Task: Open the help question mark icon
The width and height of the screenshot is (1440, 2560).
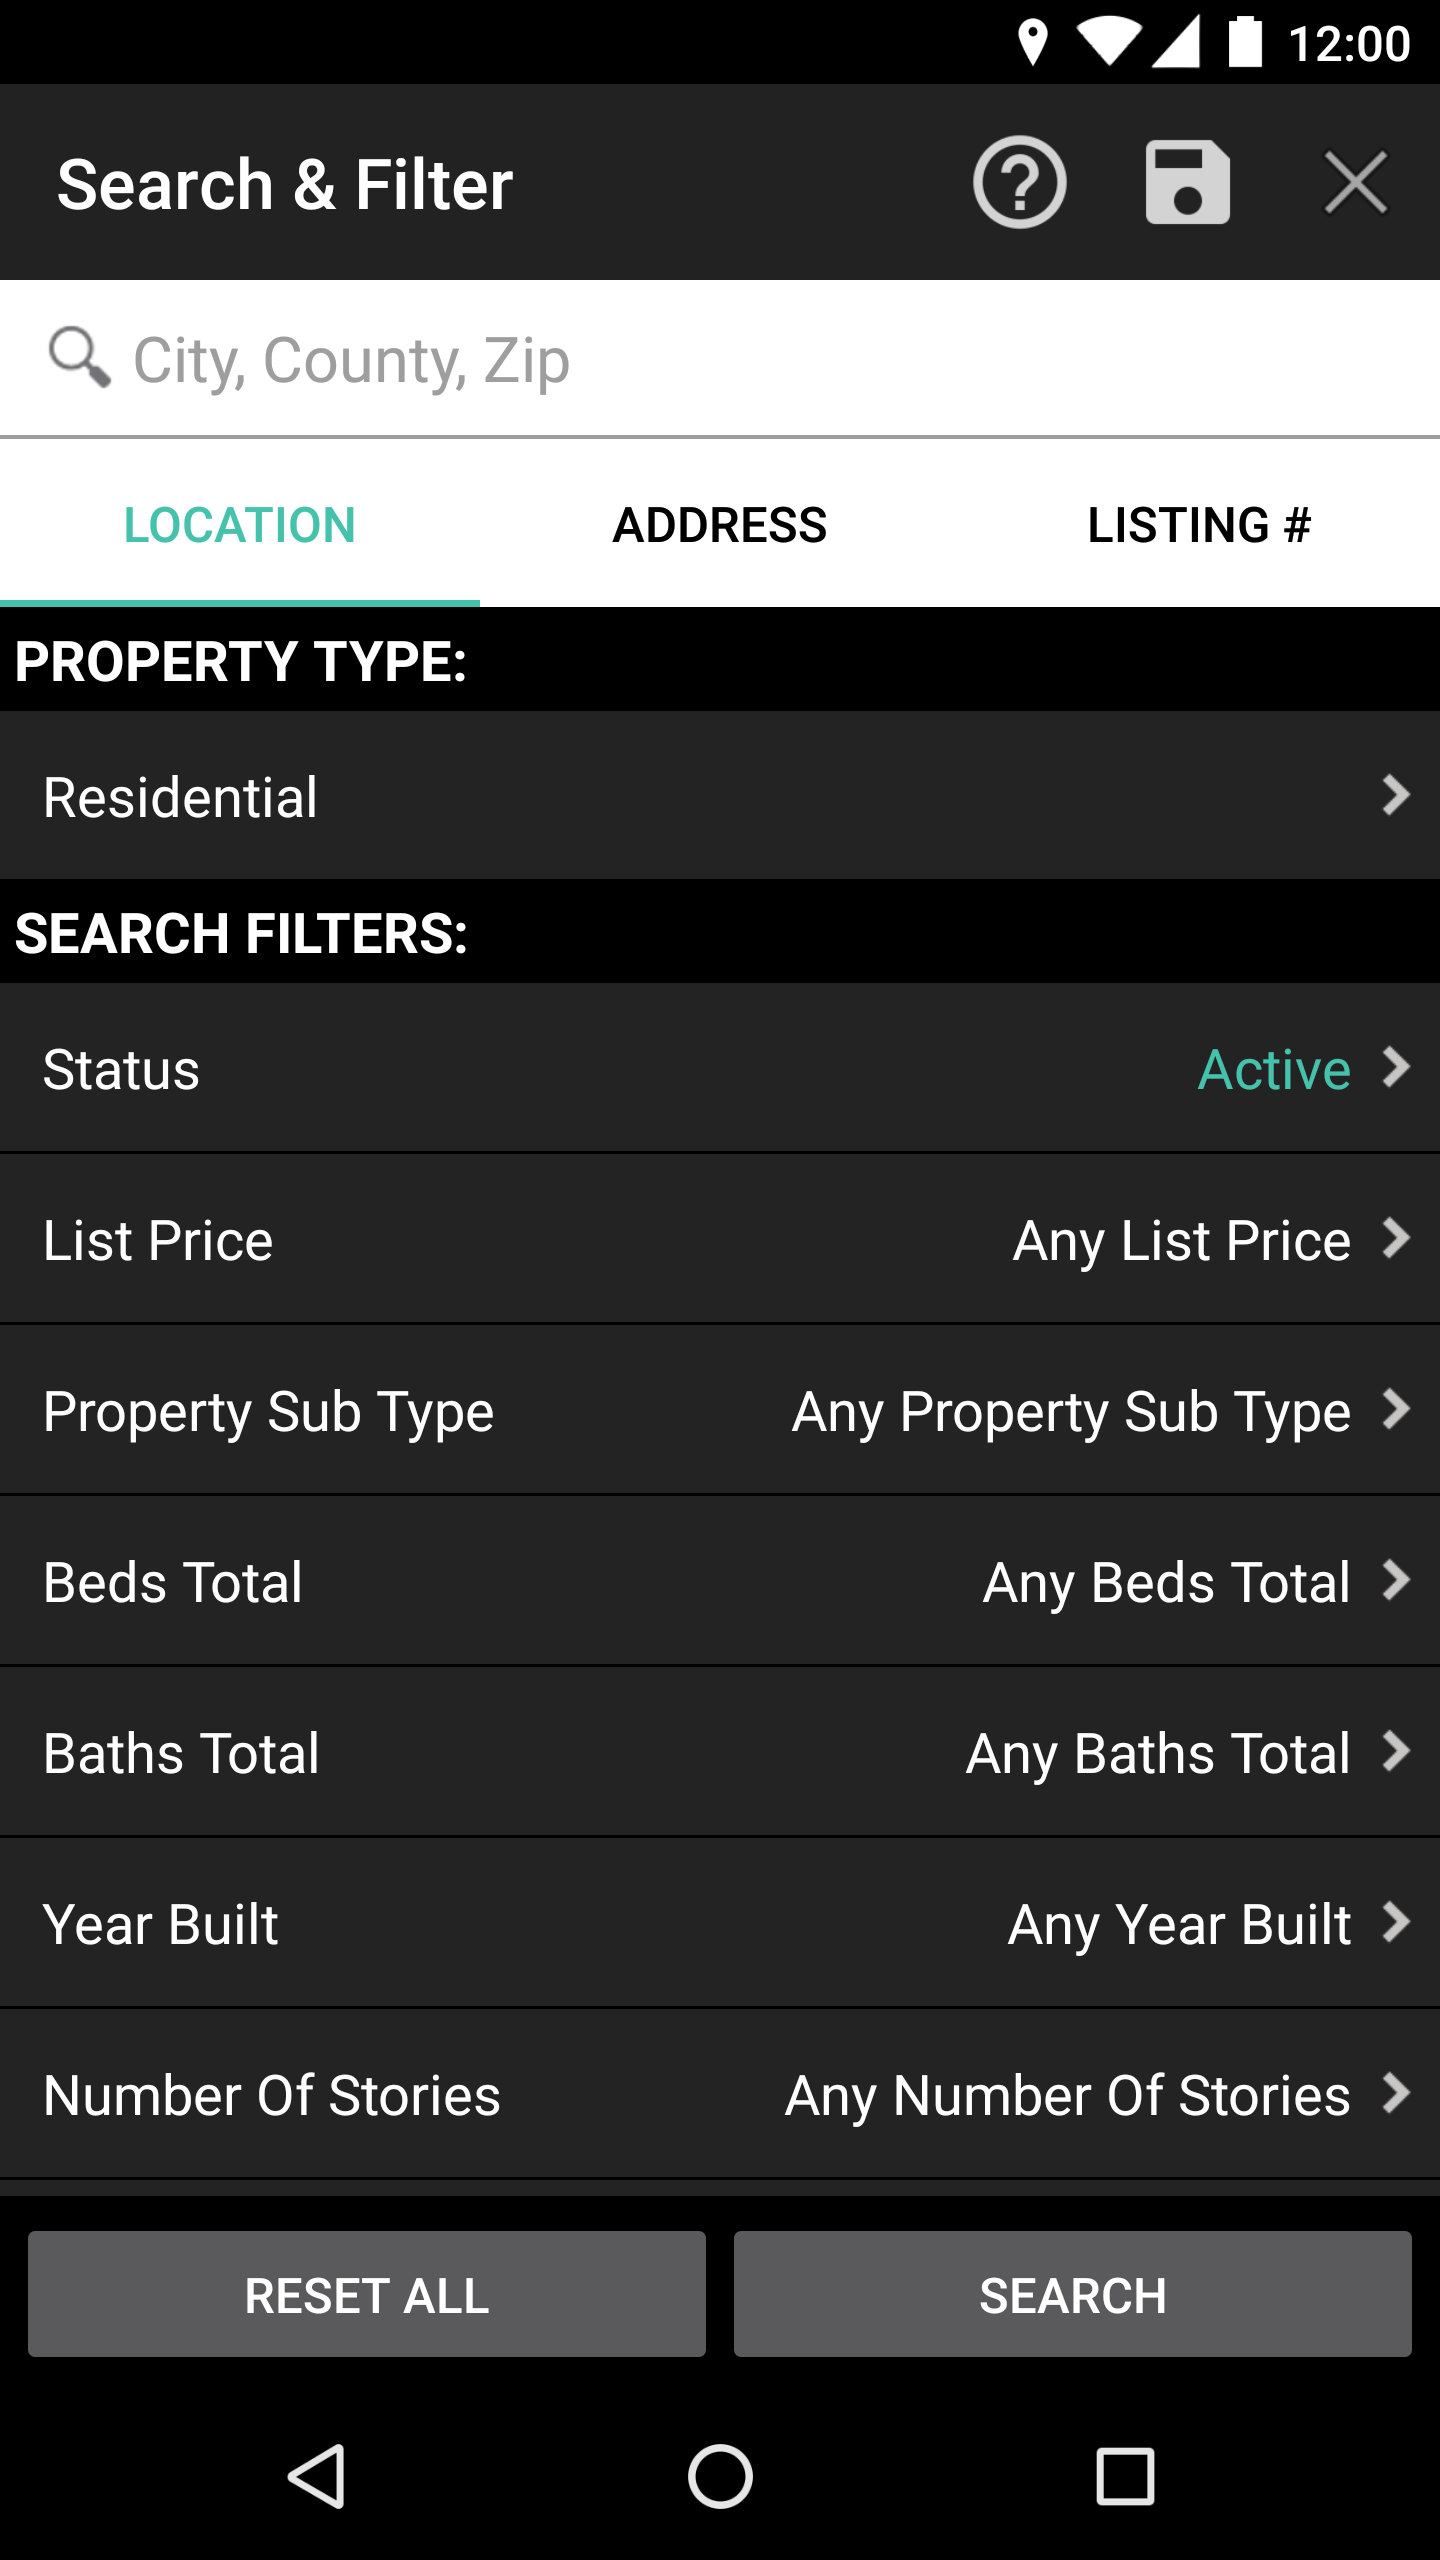Action: (1019, 182)
